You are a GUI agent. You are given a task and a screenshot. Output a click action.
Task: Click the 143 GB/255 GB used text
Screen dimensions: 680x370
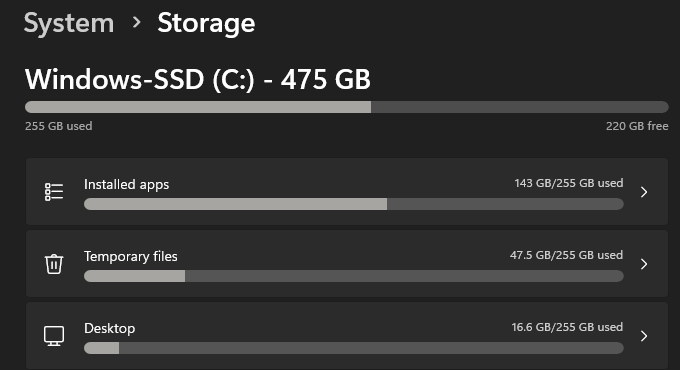[x=569, y=183]
